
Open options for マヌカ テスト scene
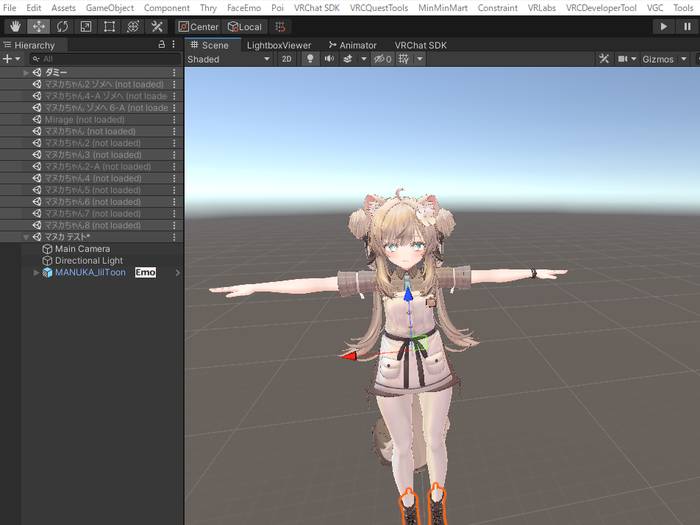click(174, 237)
